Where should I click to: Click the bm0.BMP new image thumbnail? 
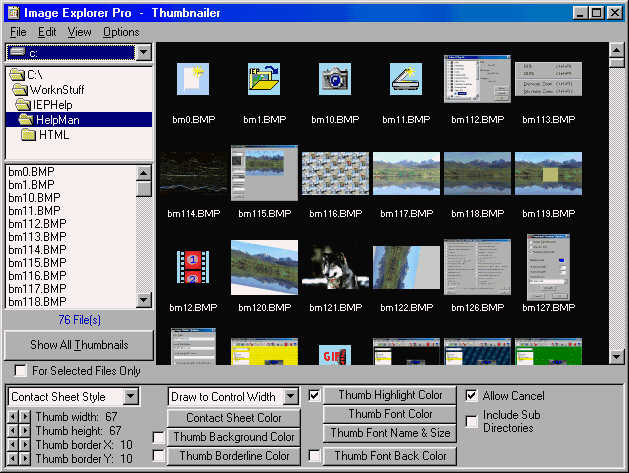pos(193,79)
